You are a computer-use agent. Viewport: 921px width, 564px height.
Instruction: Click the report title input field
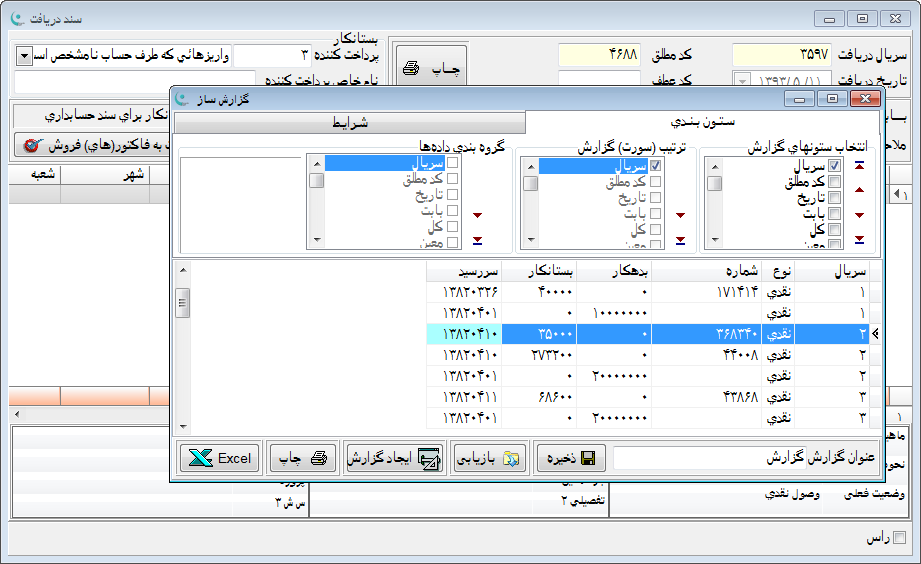tap(744, 458)
